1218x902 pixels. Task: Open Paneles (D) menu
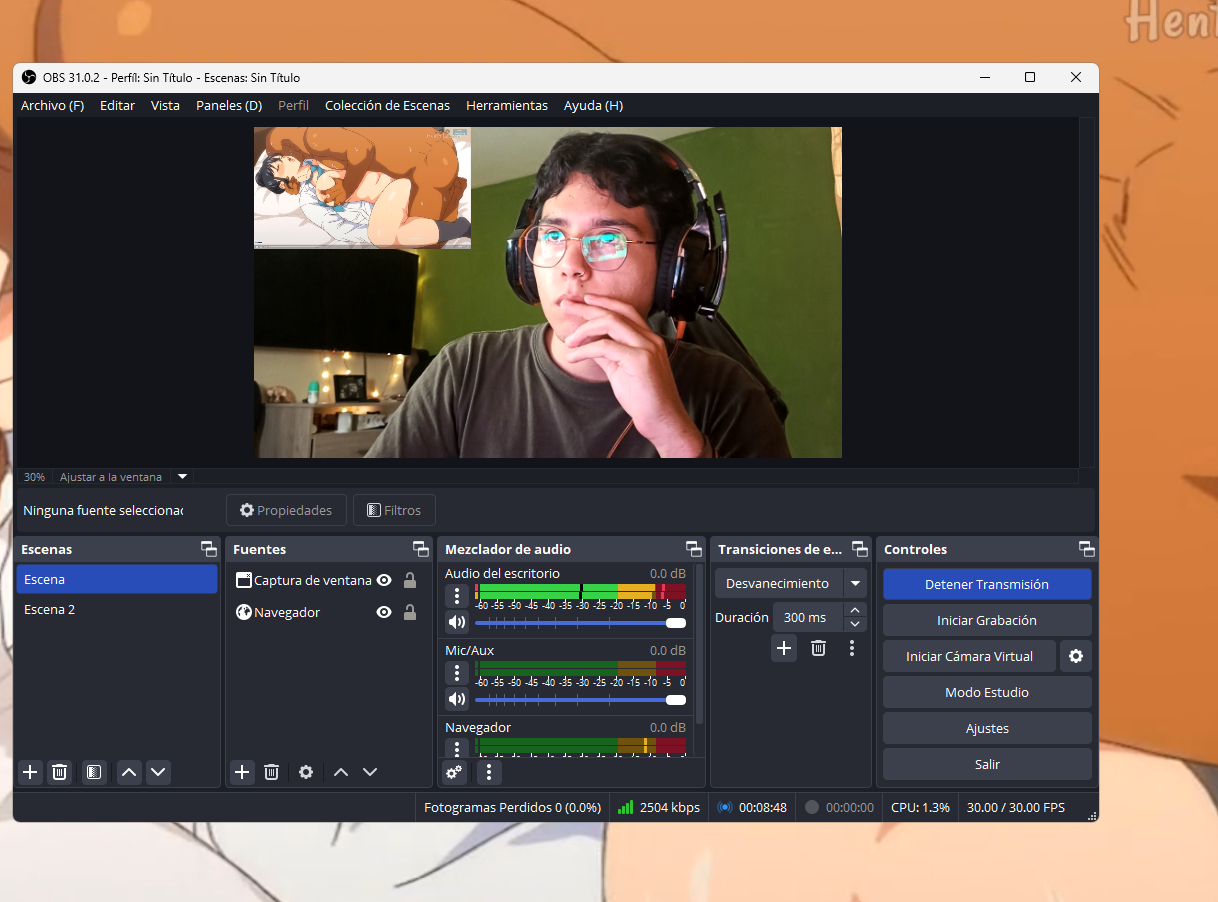(x=229, y=105)
